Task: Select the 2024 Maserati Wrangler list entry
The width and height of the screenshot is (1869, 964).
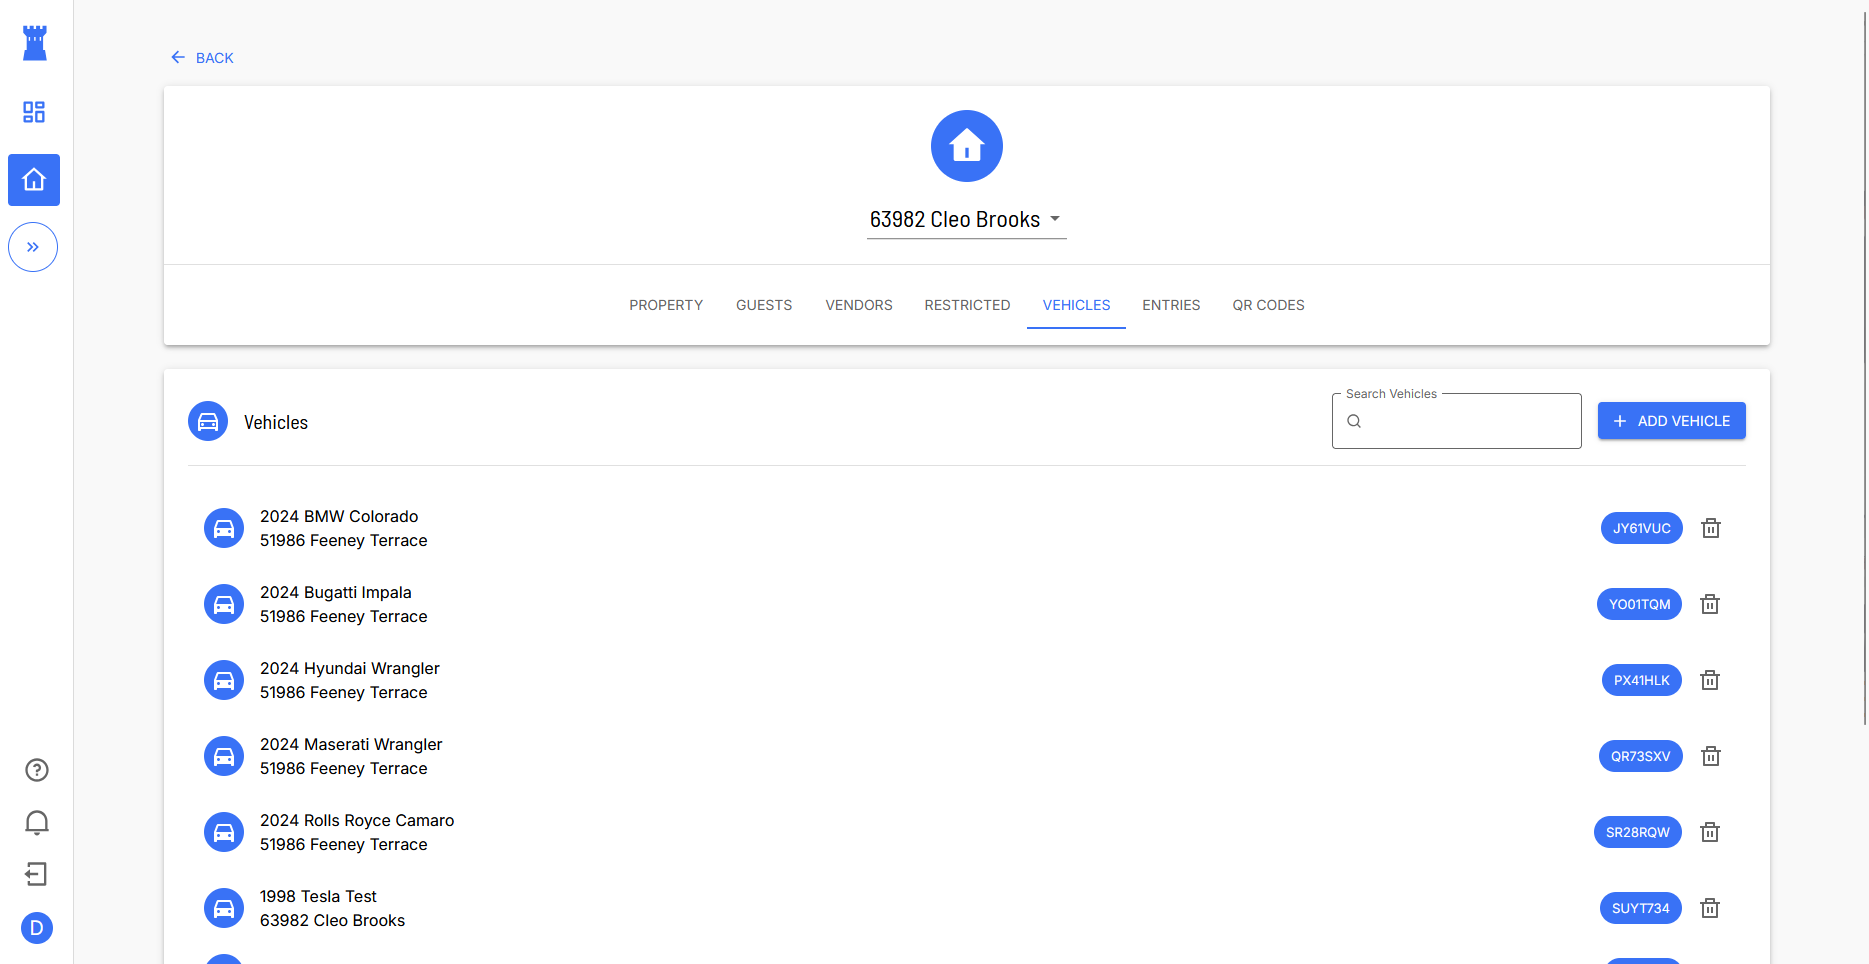Action: pos(351,756)
